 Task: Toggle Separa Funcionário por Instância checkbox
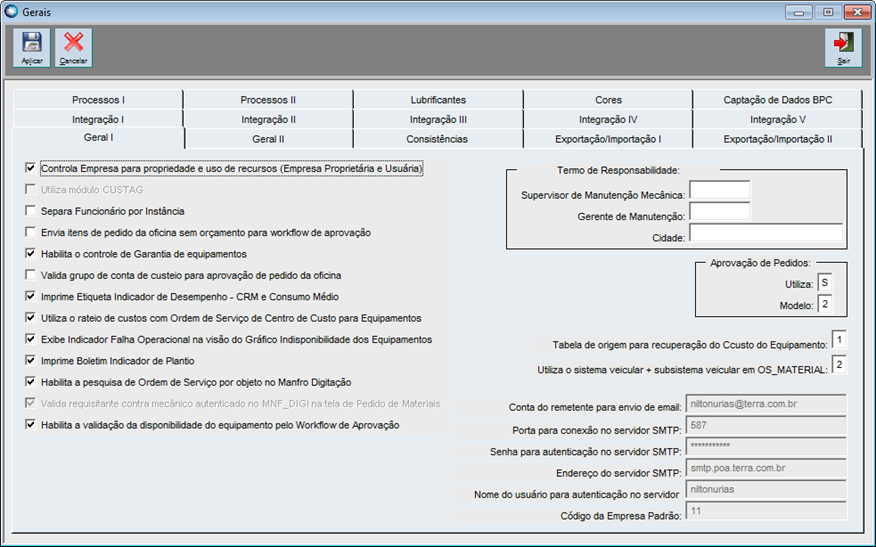click(30, 211)
